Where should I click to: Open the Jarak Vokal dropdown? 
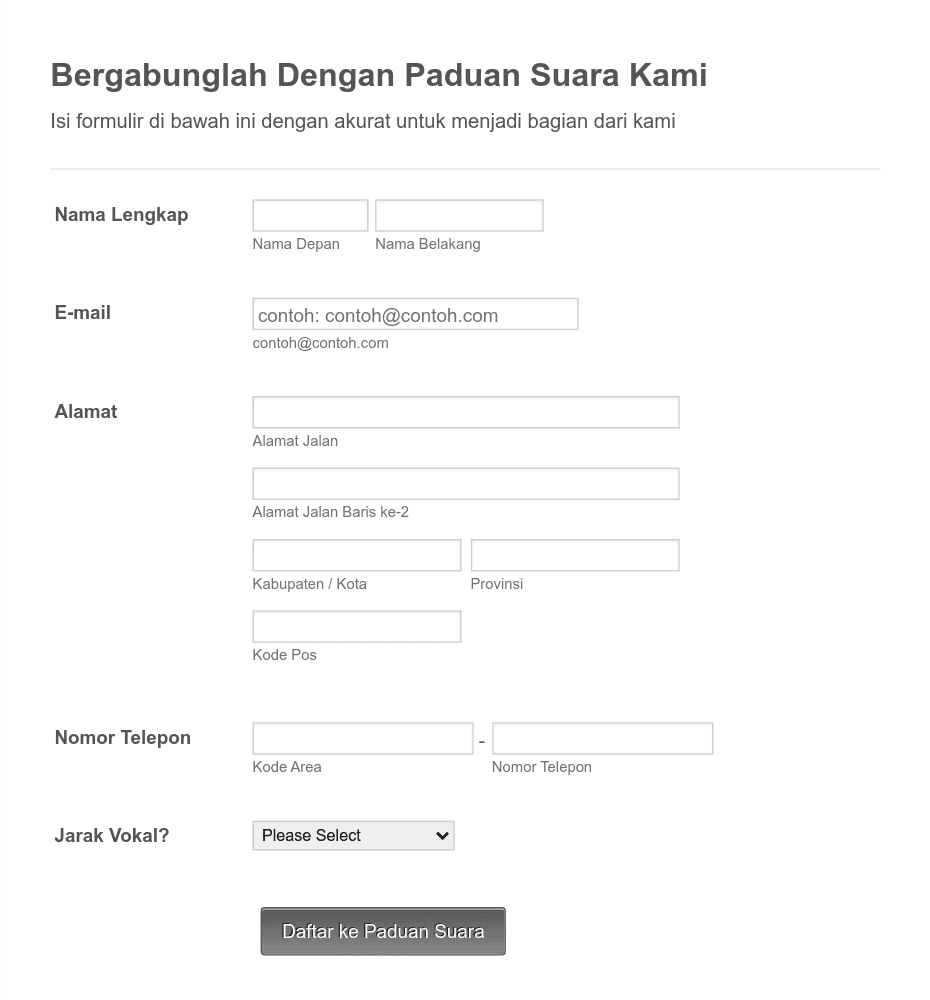tap(353, 835)
